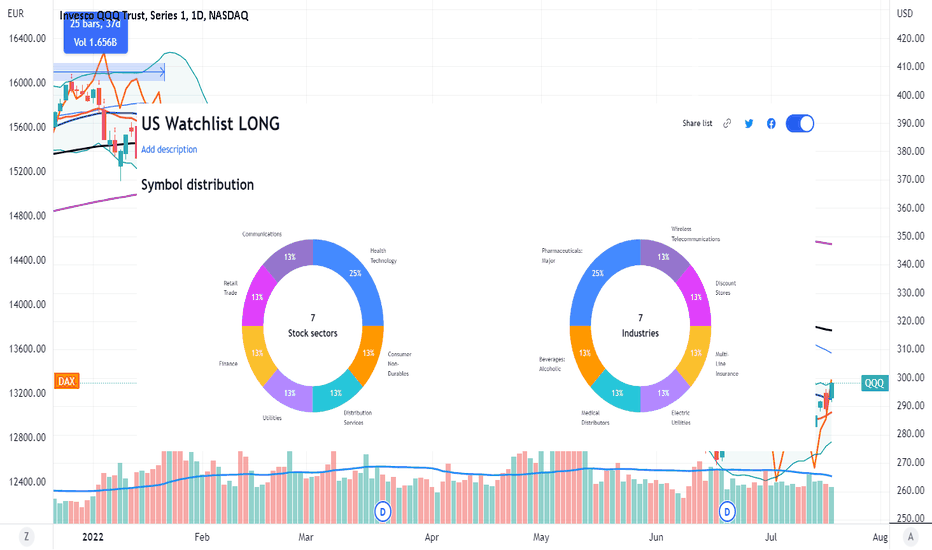Viewport: 932px width, 550px height.
Task: Click the 7 Stock sectors donut center
Action: tap(313, 326)
